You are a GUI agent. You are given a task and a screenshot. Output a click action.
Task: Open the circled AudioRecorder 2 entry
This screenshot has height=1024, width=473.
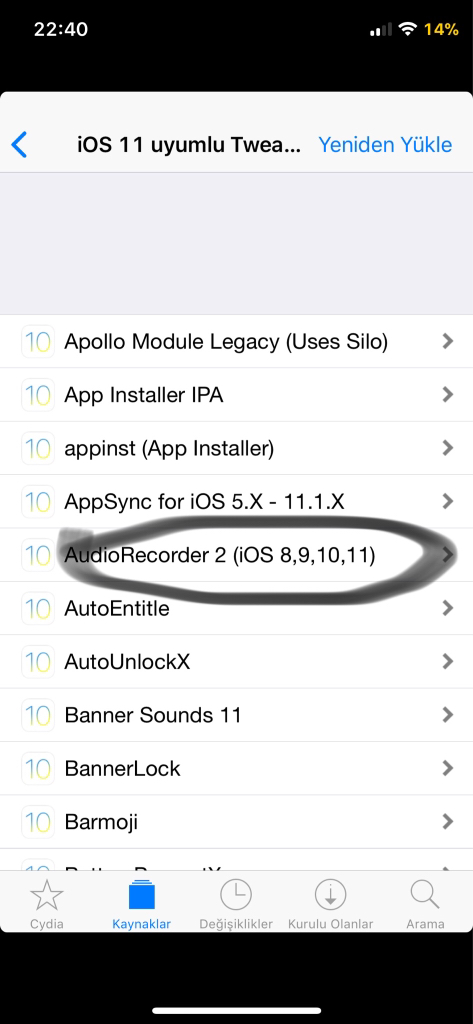[x=236, y=555]
